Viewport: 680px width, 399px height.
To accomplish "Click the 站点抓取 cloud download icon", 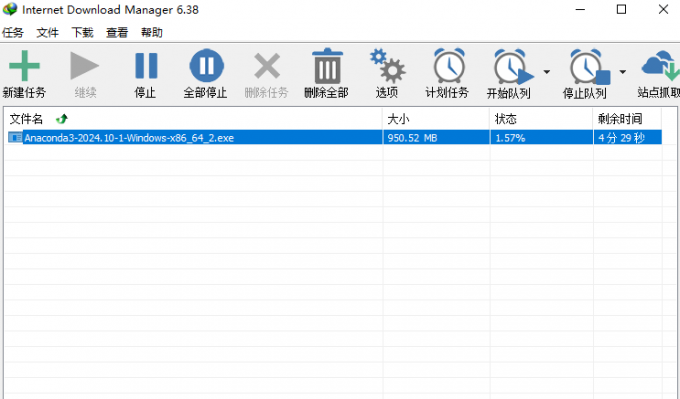I will [660, 66].
